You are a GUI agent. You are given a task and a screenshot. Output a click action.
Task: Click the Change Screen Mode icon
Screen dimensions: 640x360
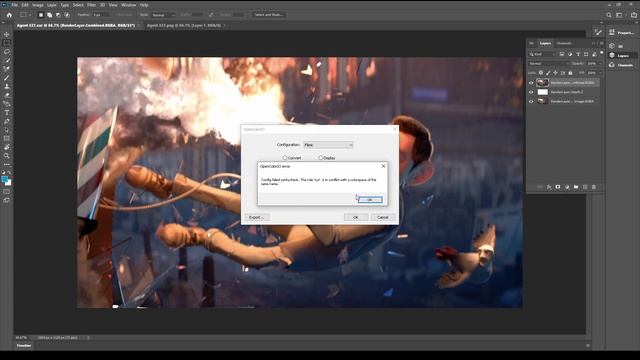(x=7, y=200)
